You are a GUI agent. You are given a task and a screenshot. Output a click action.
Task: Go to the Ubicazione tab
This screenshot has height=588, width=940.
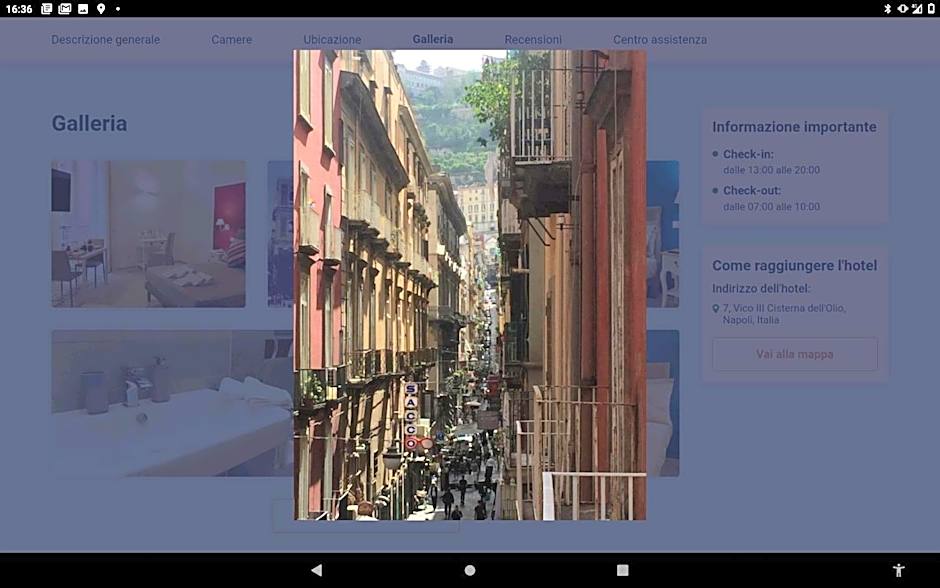coord(332,40)
